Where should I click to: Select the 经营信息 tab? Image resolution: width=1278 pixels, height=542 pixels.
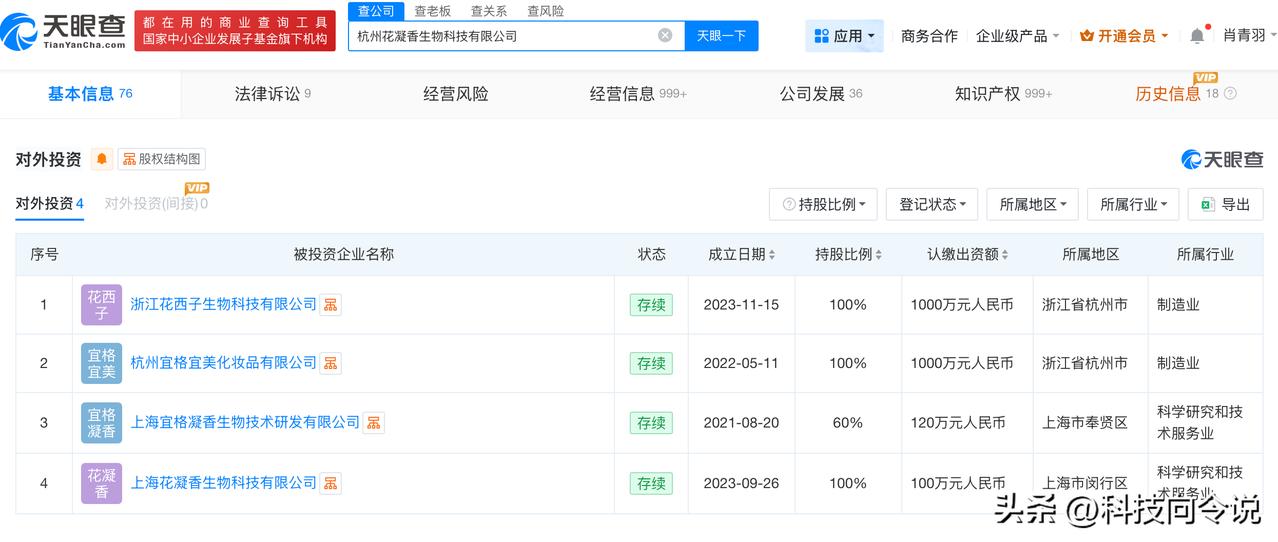(638, 94)
